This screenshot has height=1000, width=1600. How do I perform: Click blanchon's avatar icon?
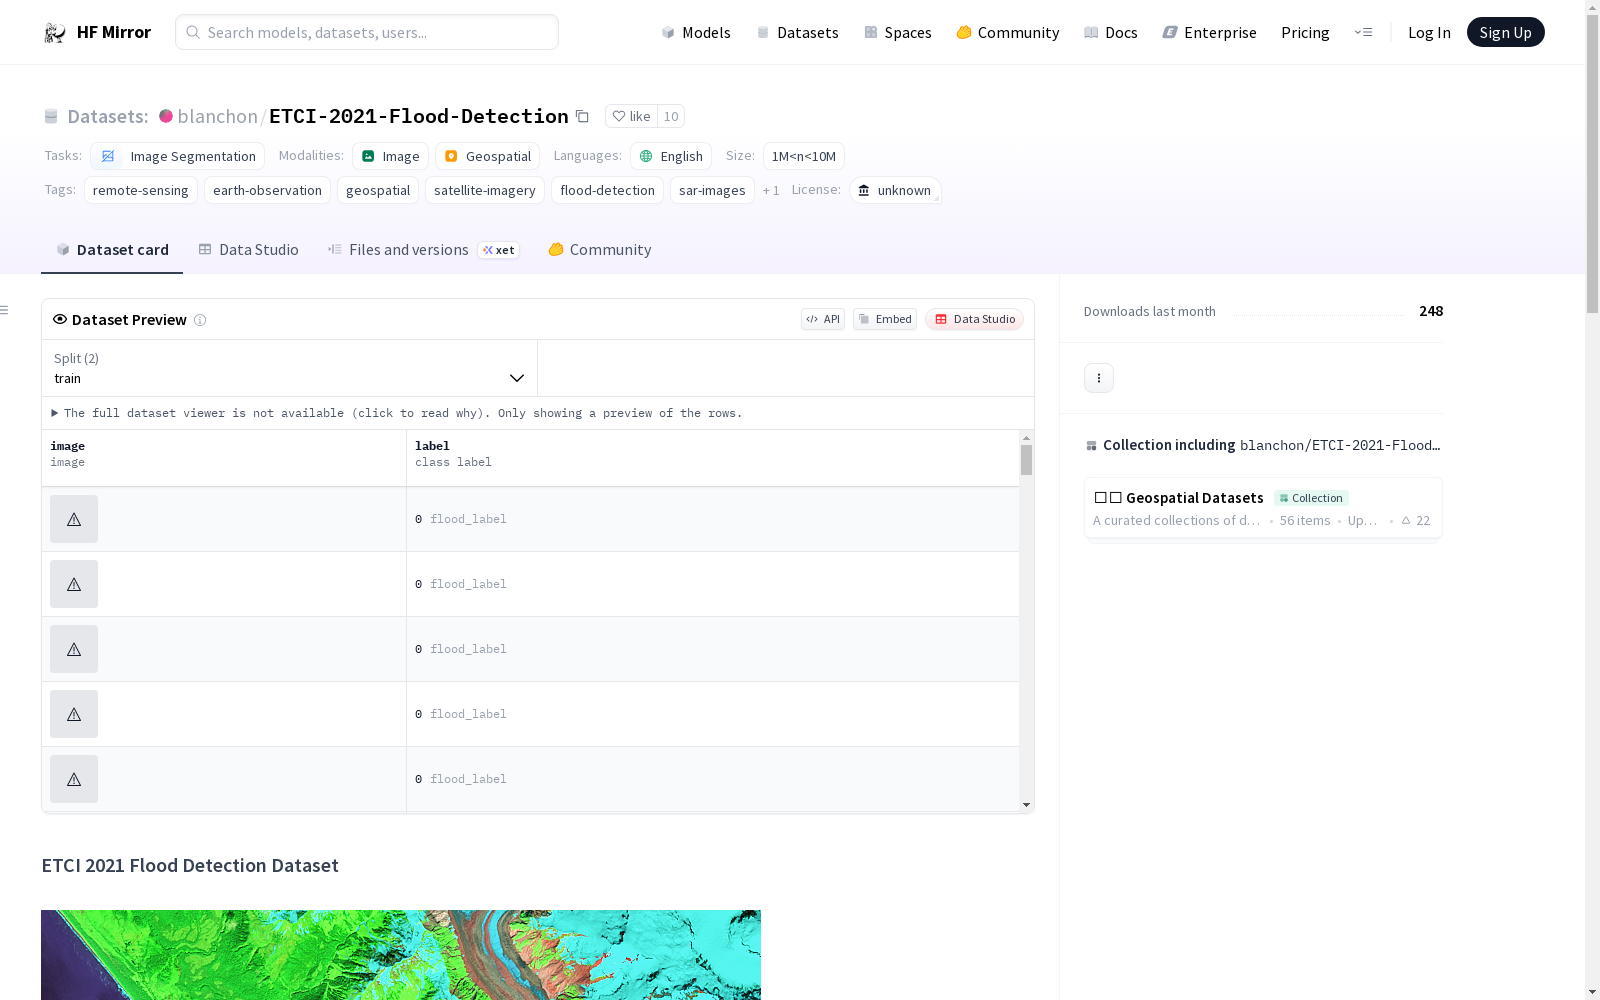point(166,116)
